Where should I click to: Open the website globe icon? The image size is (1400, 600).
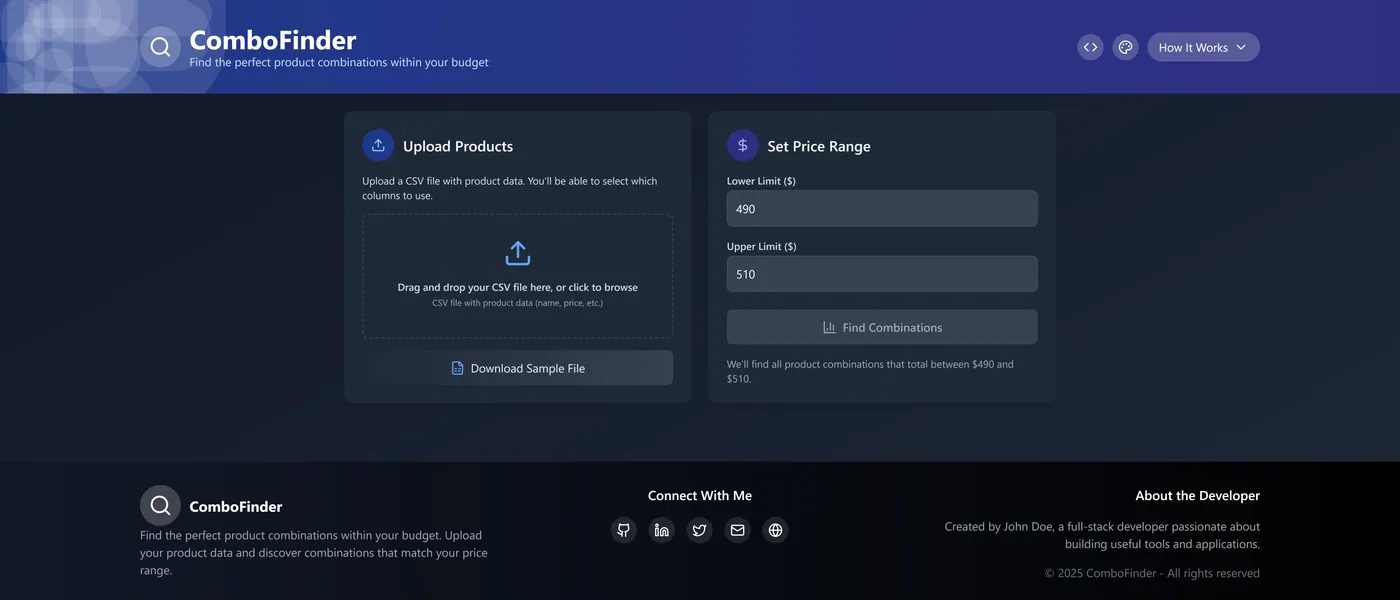tap(775, 530)
